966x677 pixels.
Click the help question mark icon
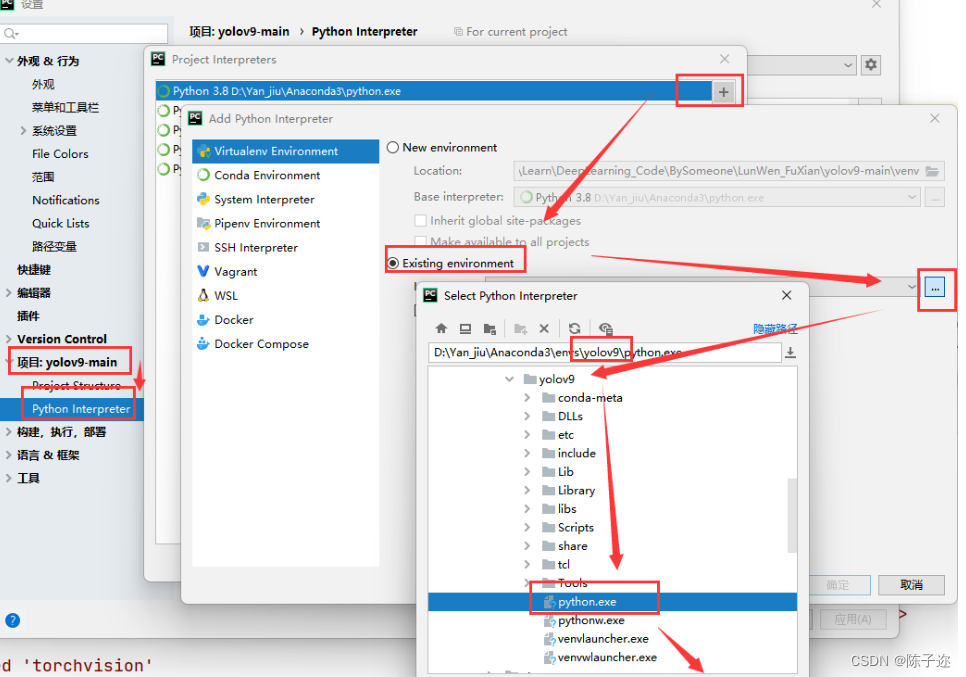[12, 620]
